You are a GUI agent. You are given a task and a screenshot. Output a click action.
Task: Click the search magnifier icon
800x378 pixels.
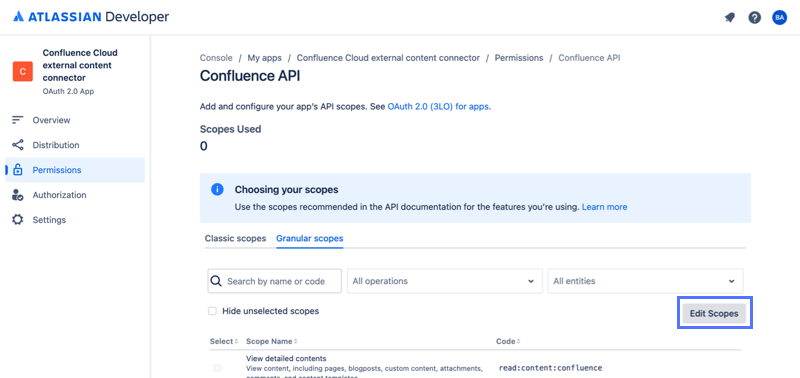pos(216,281)
